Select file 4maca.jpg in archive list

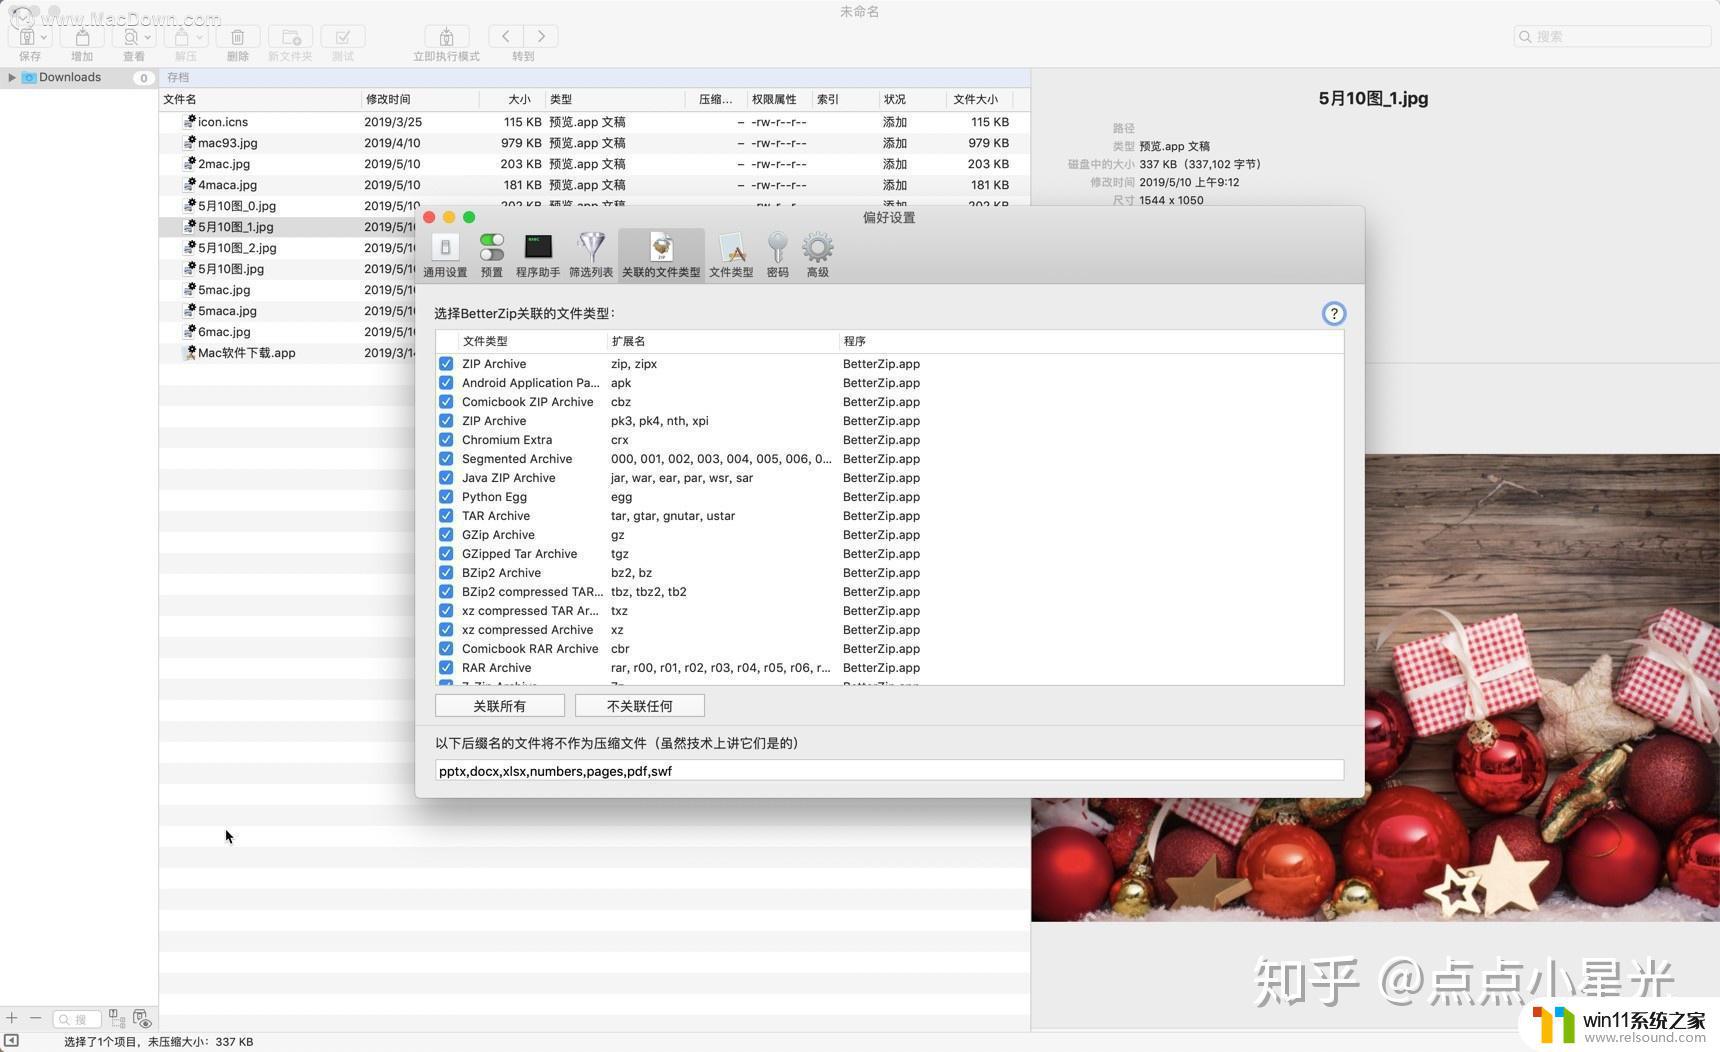point(594,185)
